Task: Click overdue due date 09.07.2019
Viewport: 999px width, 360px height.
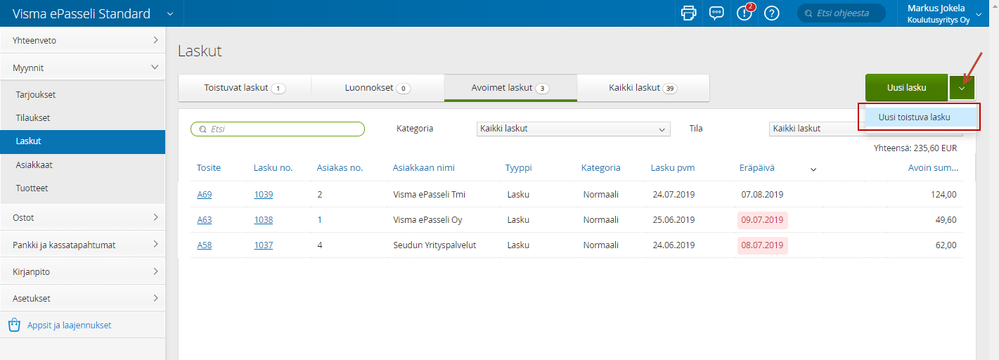Action: [x=762, y=220]
